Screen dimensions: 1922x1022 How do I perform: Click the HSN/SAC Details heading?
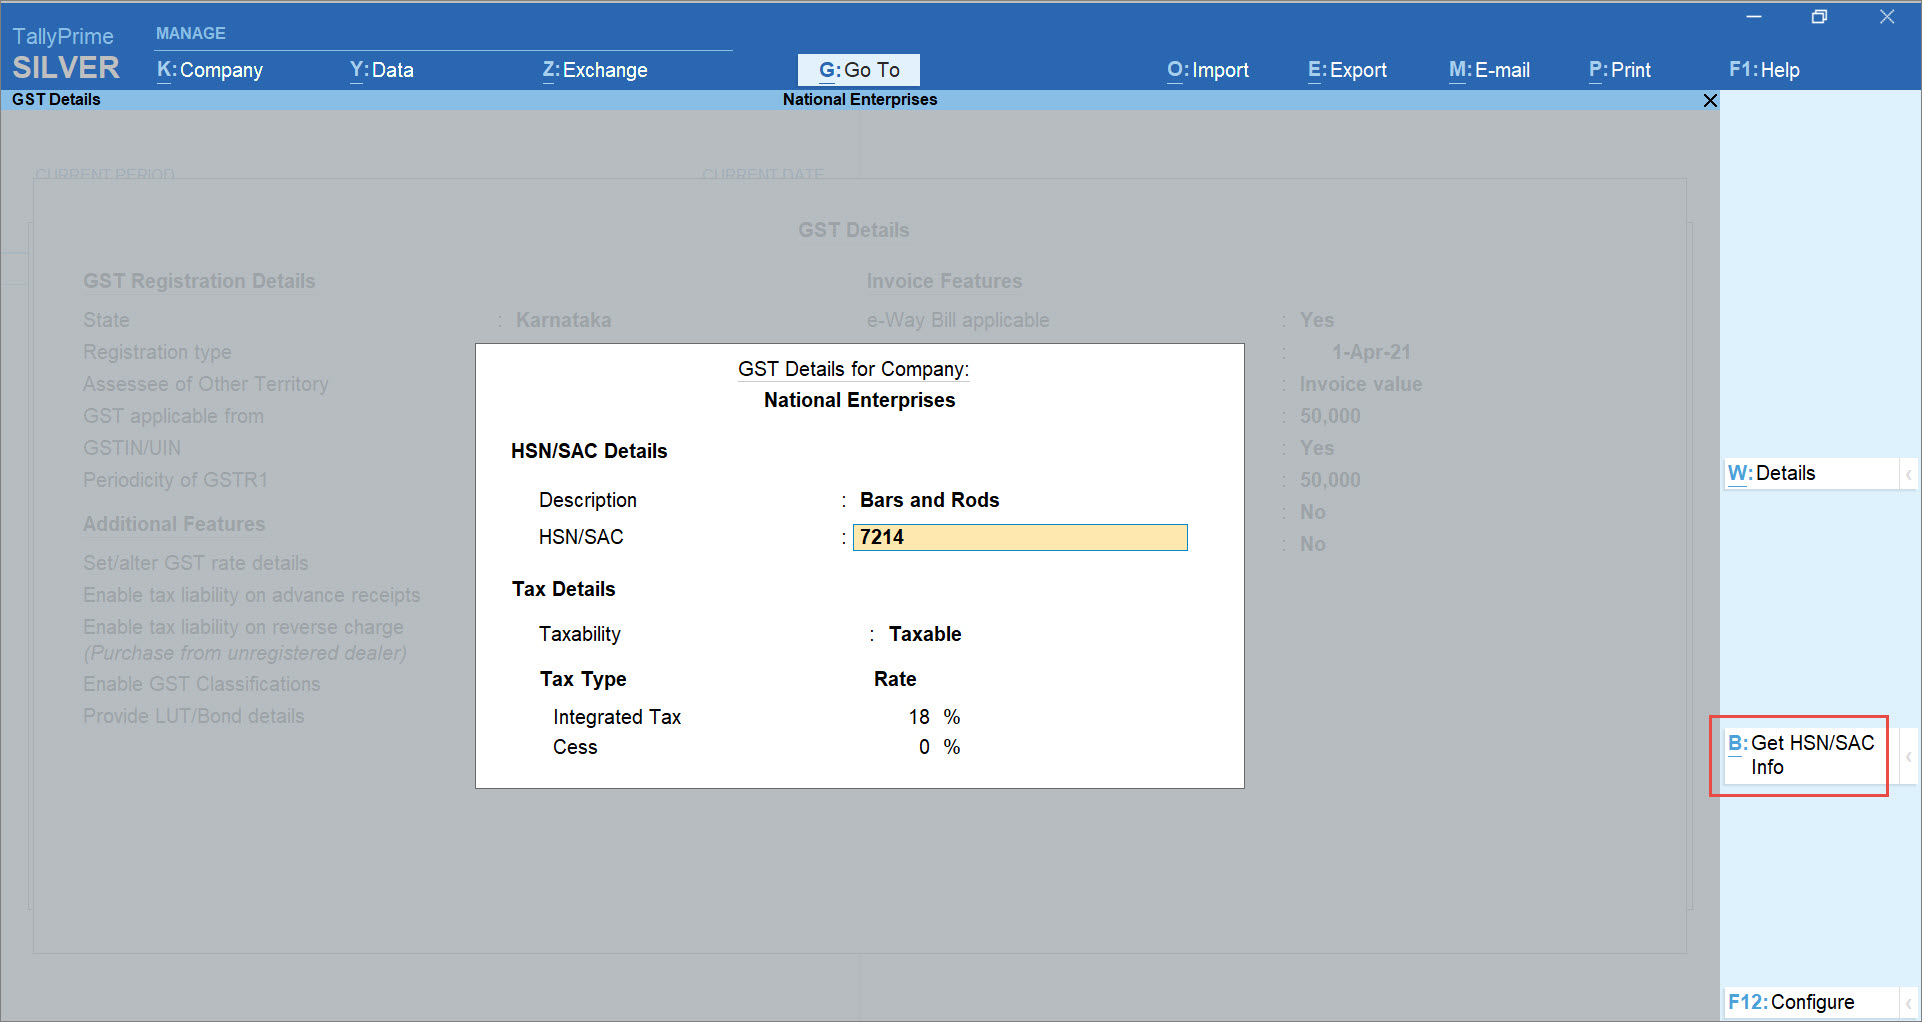[589, 451]
